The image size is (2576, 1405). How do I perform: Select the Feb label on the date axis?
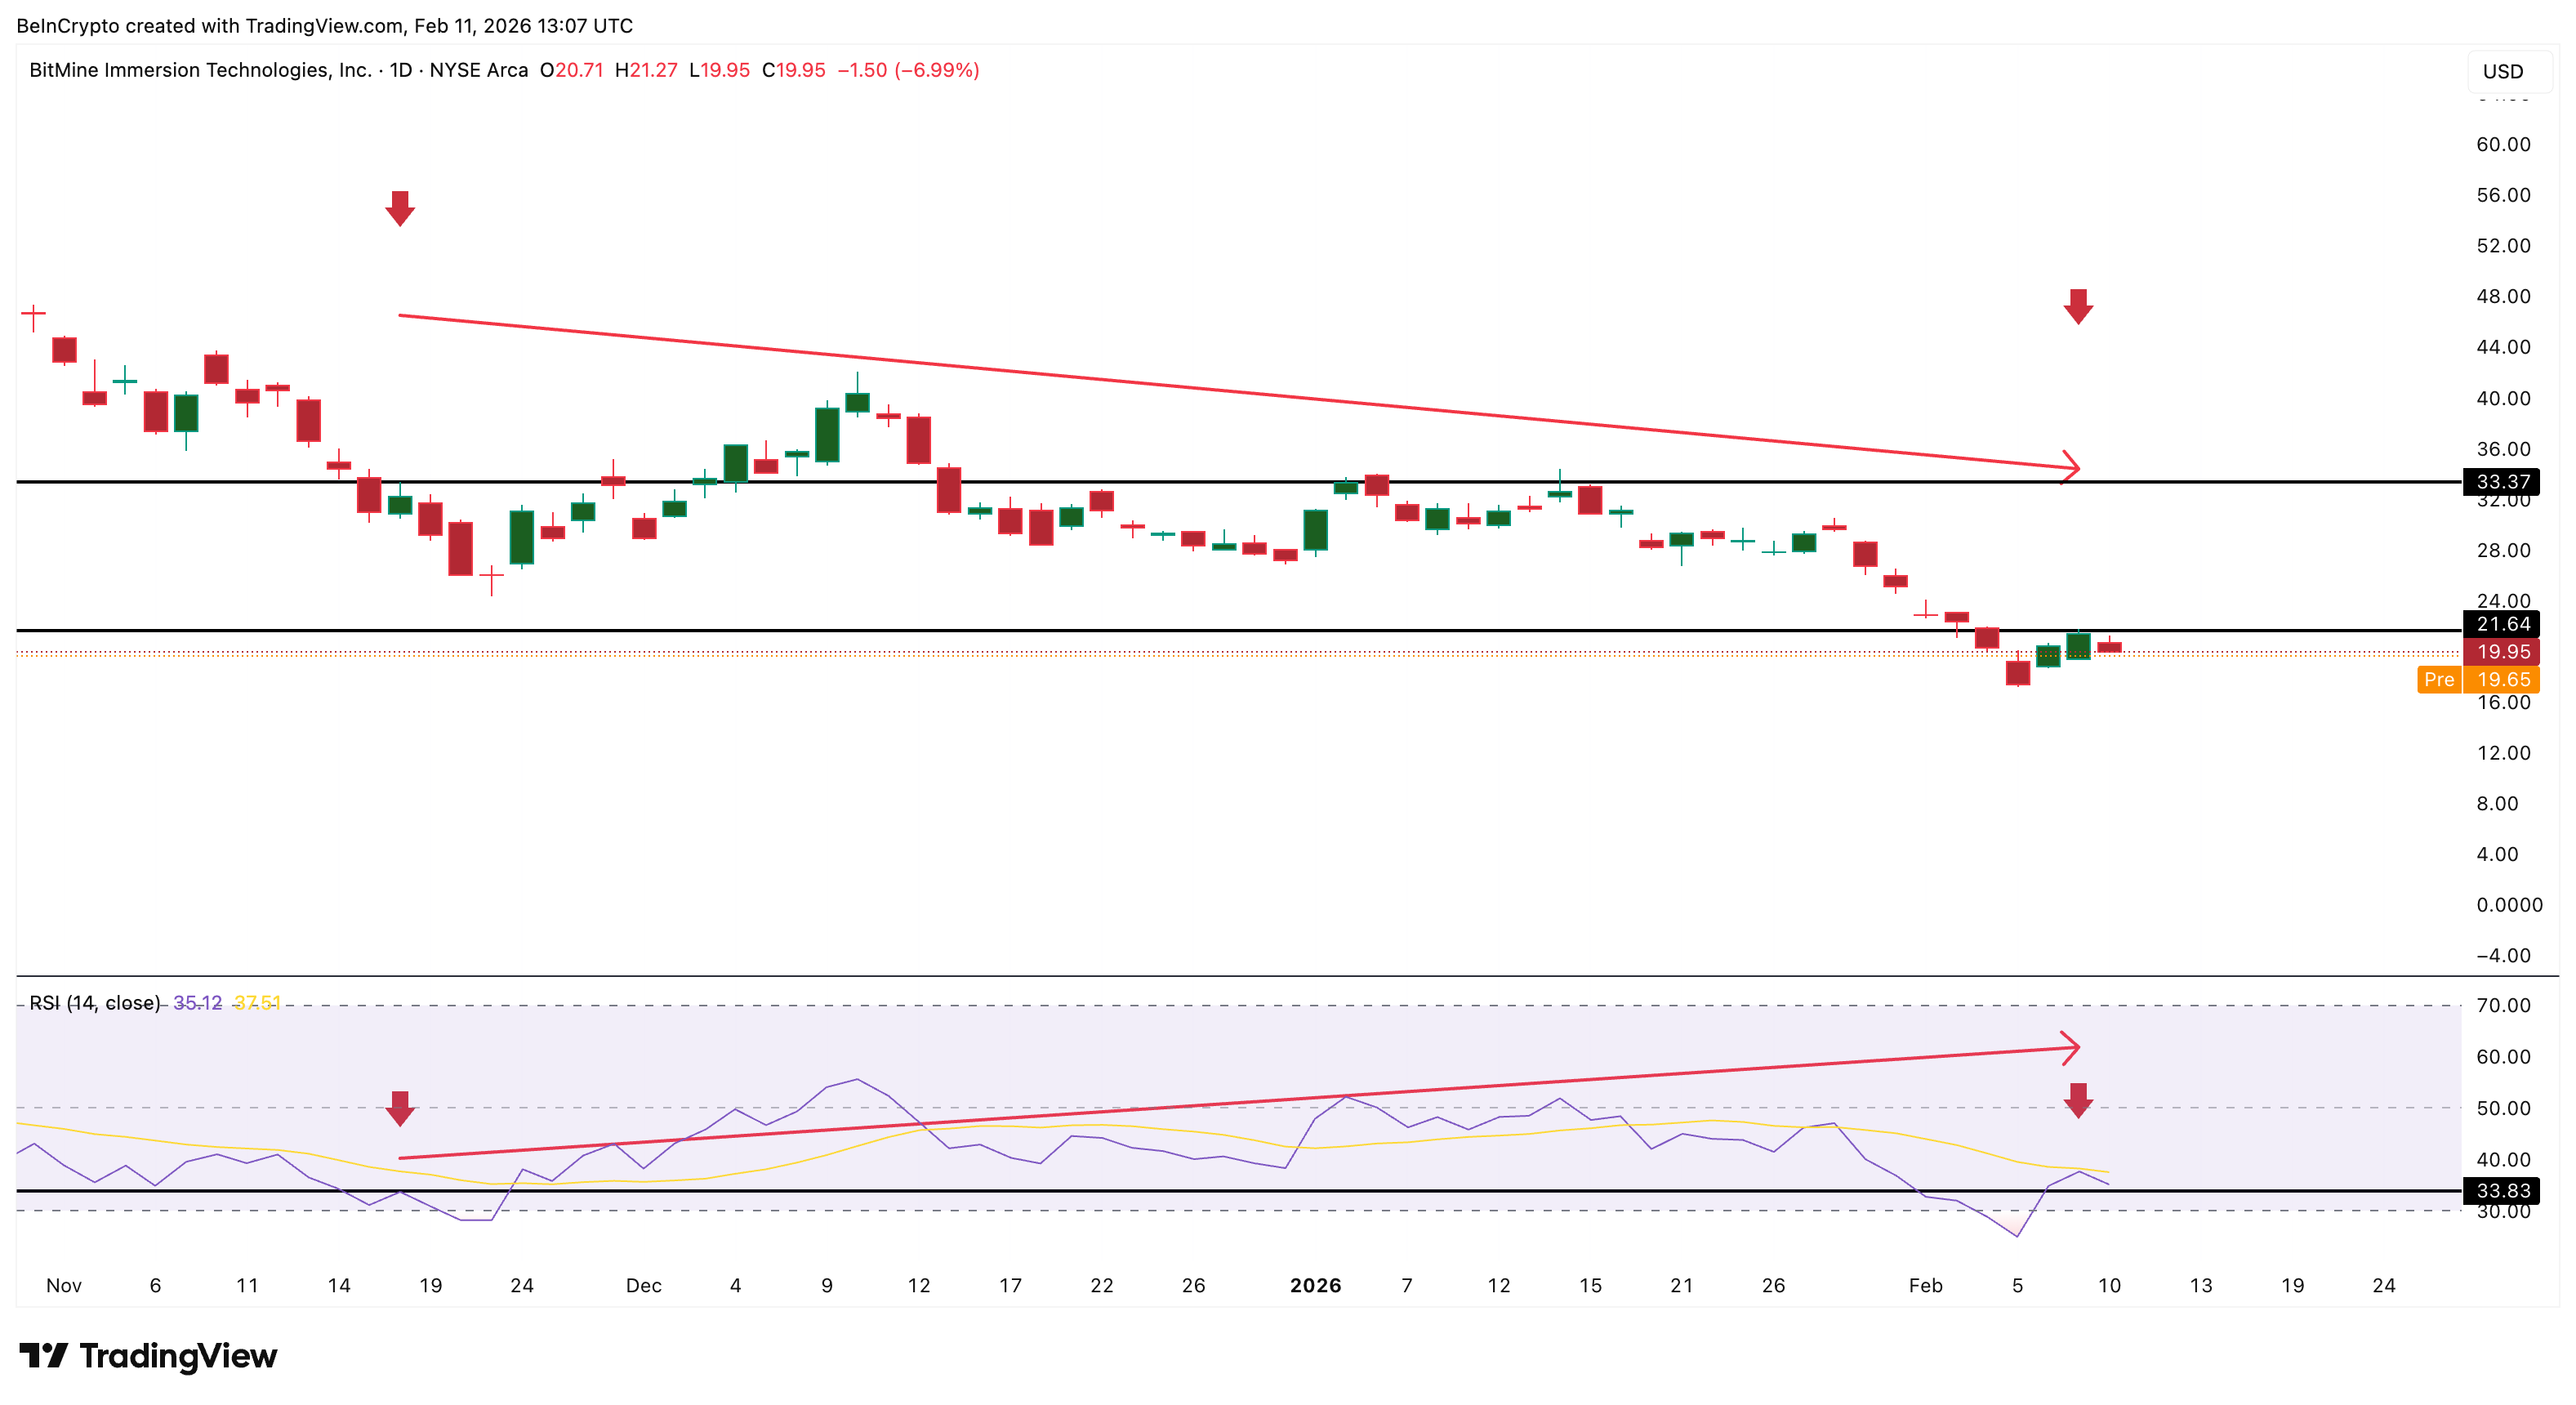pyautogui.click(x=1924, y=1286)
